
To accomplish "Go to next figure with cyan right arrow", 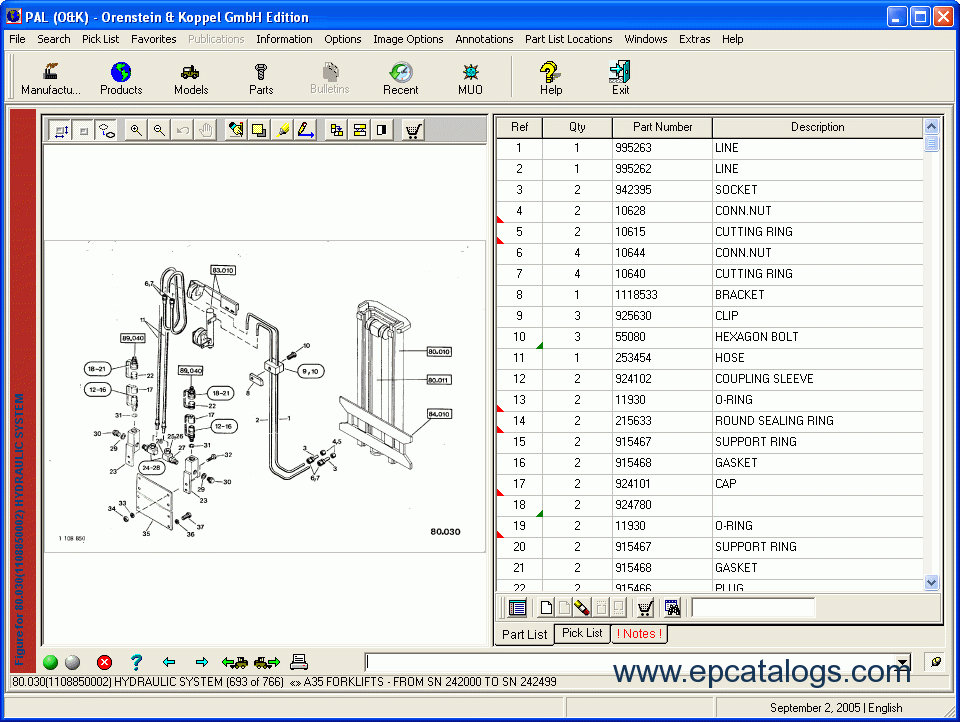I will pos(201,662).
